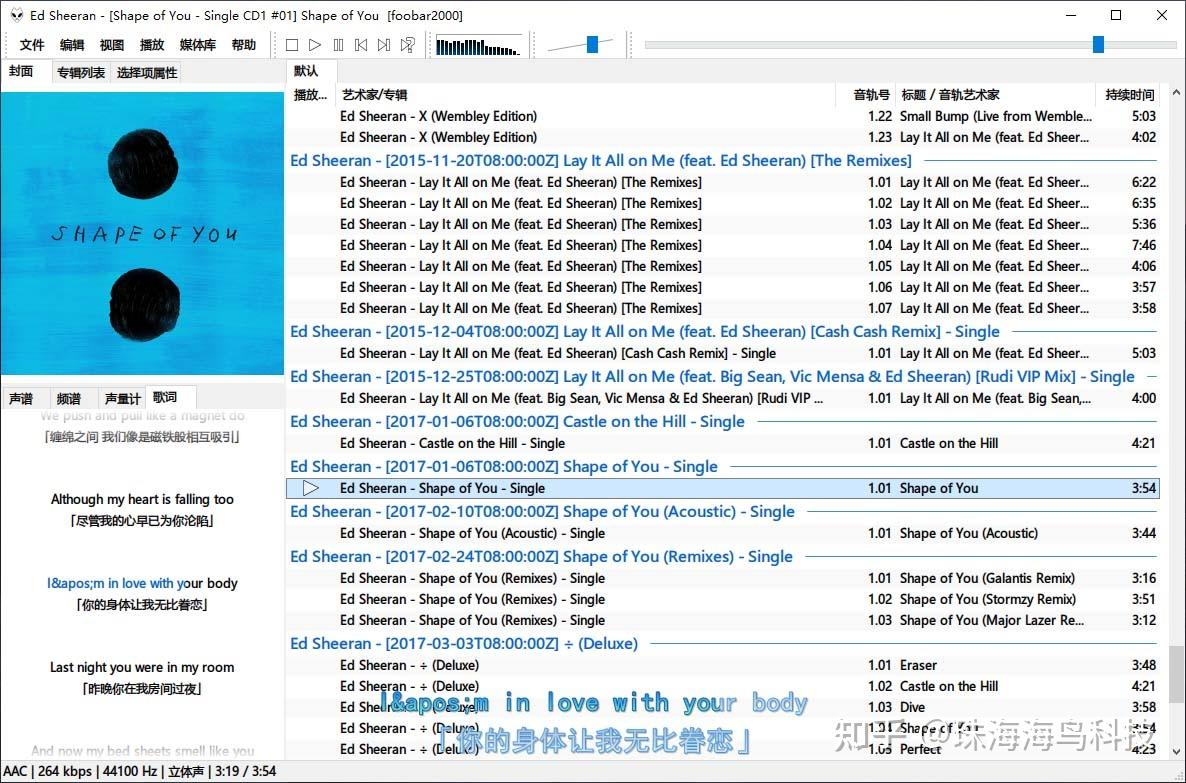Select the Next track icon
The height and width of the screenshot is (783, 1186).
tap(384, 44)
